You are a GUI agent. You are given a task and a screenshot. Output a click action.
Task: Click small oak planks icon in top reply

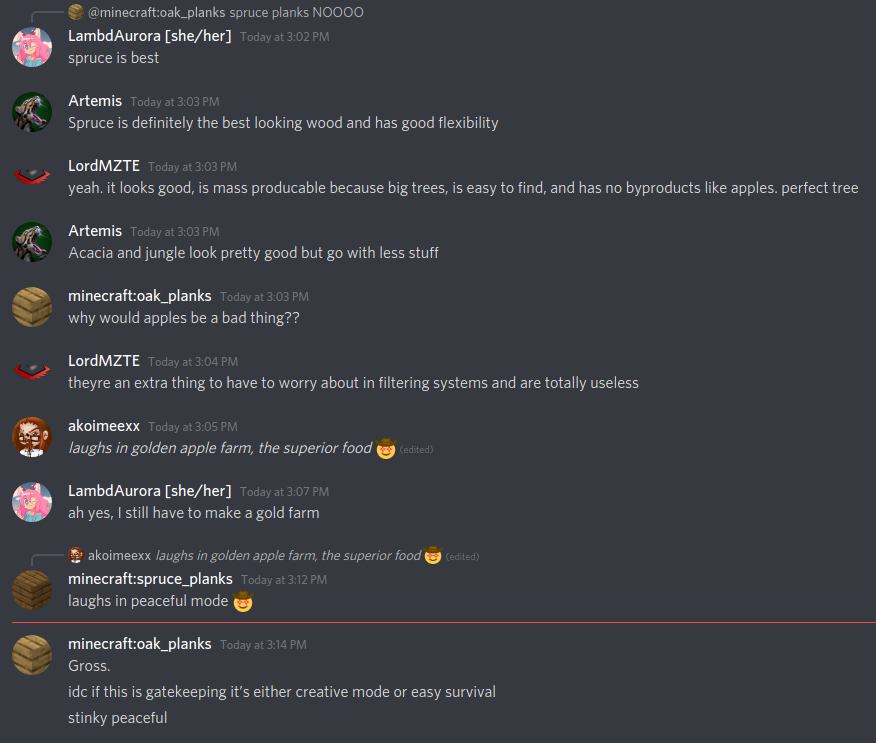tap(76, 12)
